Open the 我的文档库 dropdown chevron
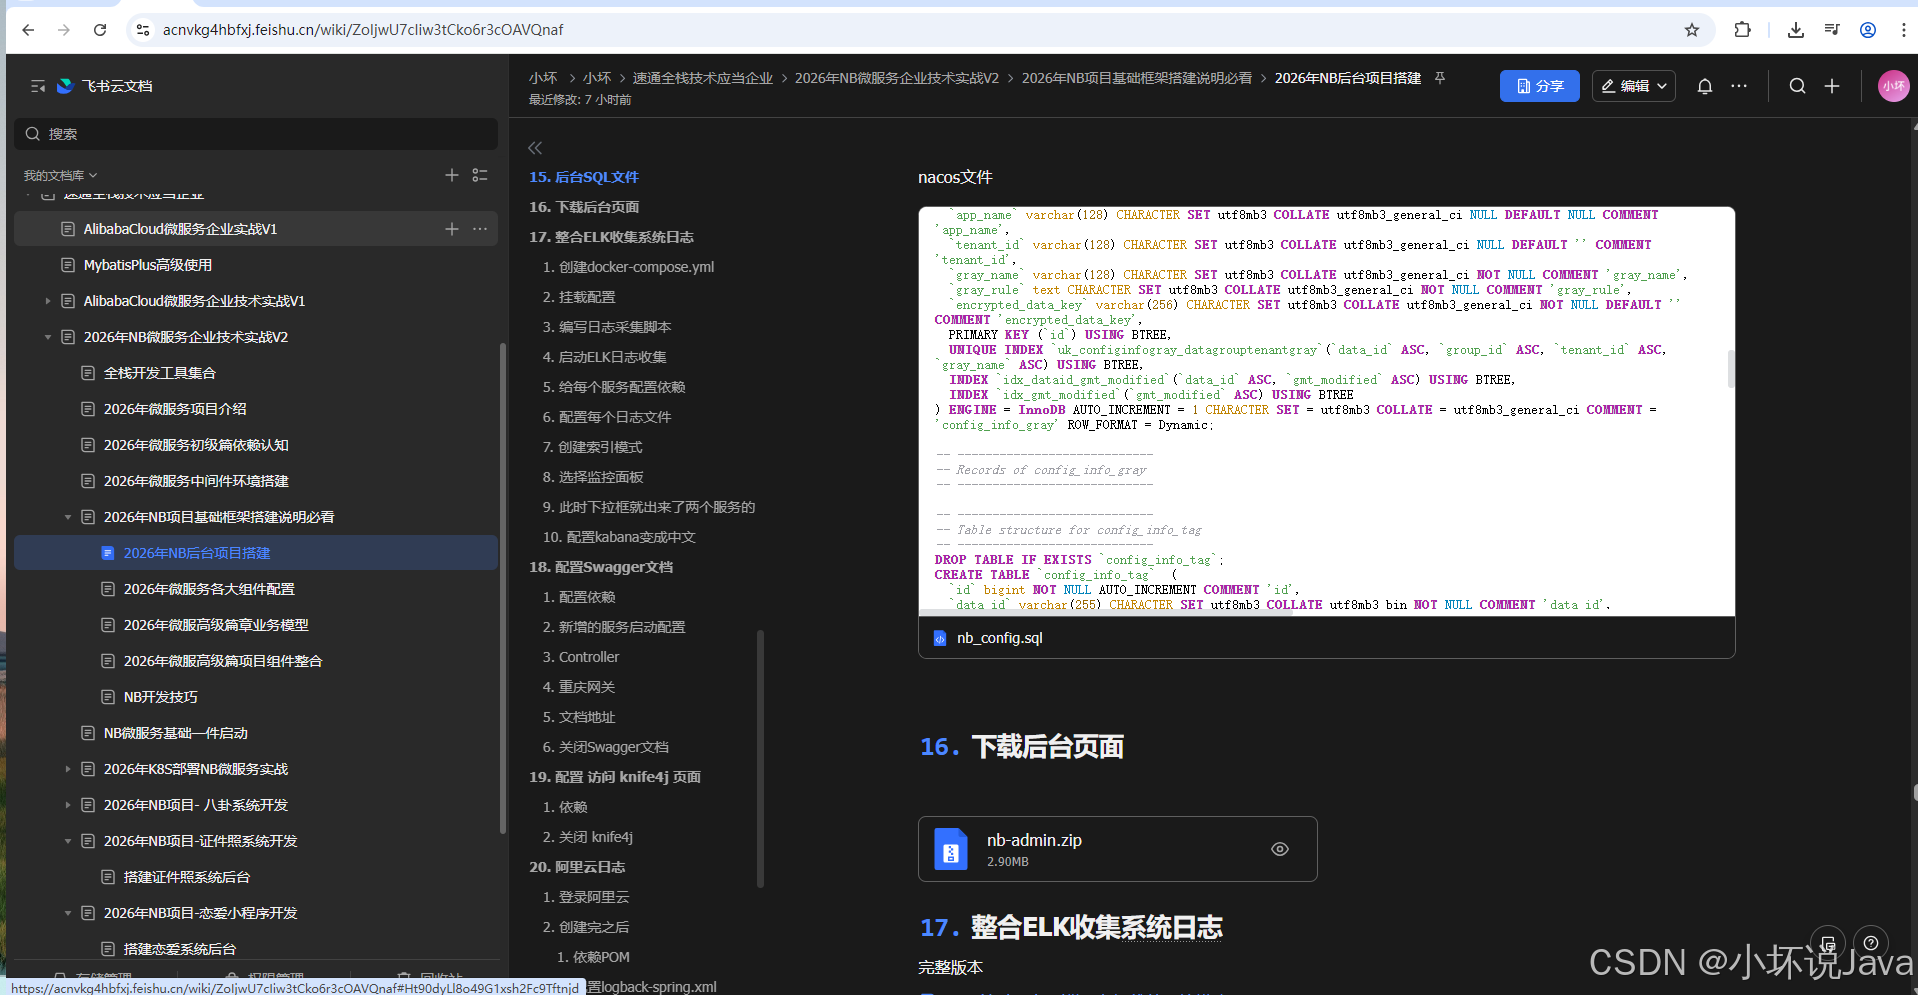Viewport: 1918px width, 995px height. [x=94, y=175]
